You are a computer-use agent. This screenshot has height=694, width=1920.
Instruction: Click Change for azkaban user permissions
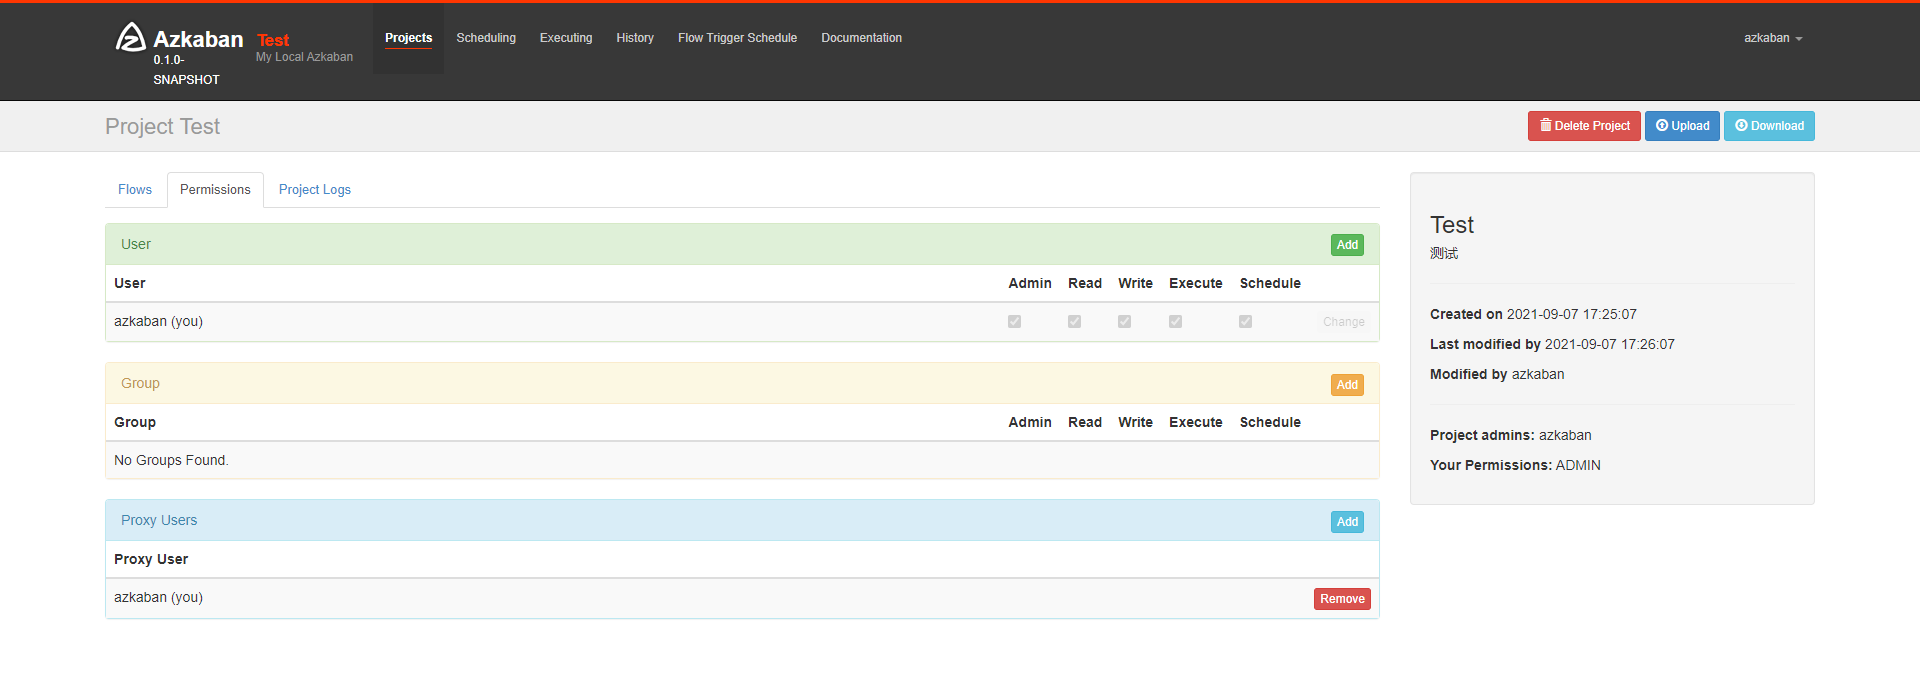[x=1343, y=322]
